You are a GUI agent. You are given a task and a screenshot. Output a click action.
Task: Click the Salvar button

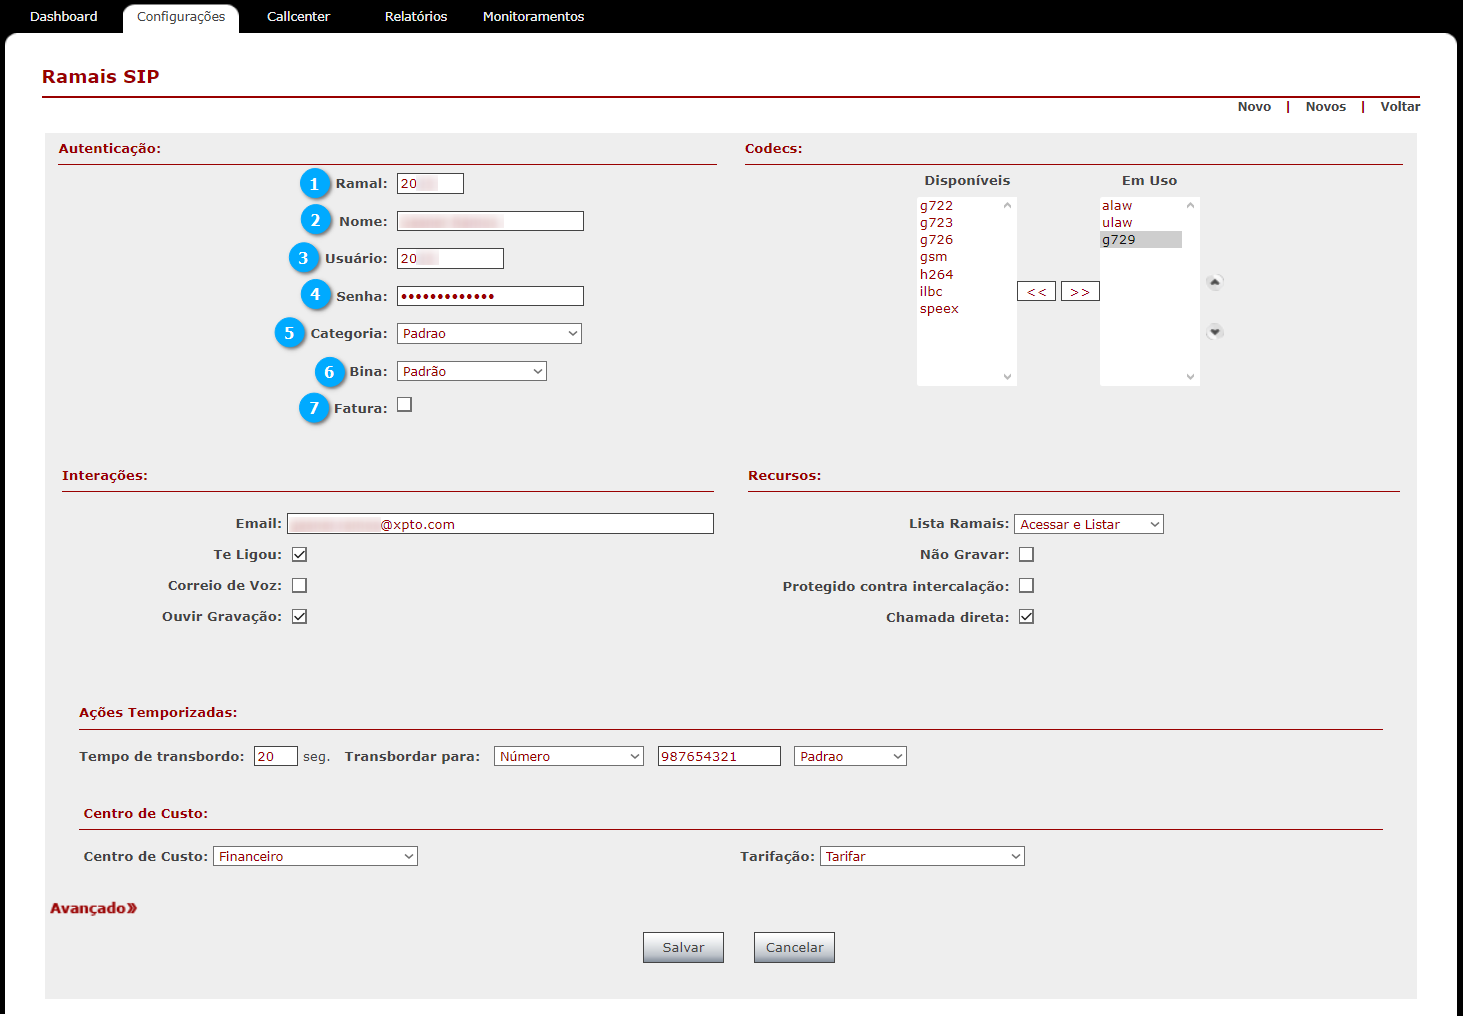point(683,947)
